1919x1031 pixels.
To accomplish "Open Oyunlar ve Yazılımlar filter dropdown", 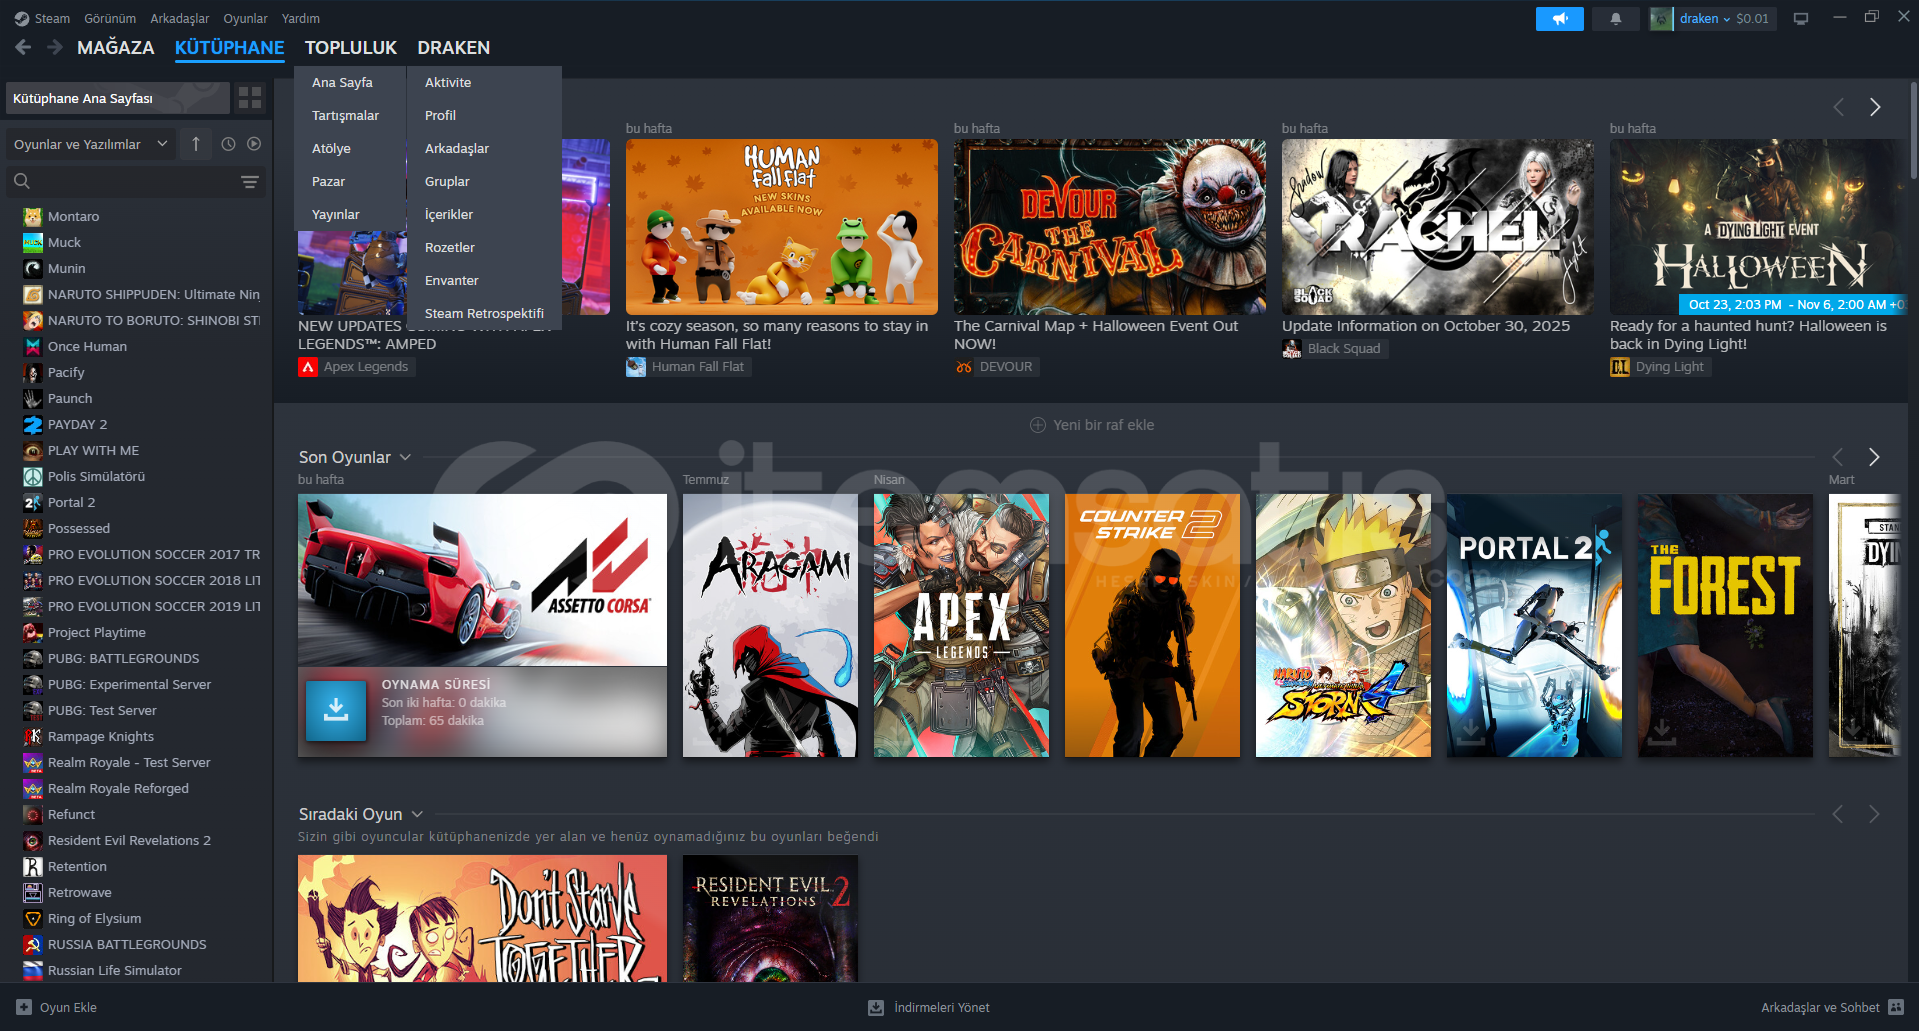I will click(90, 144).
